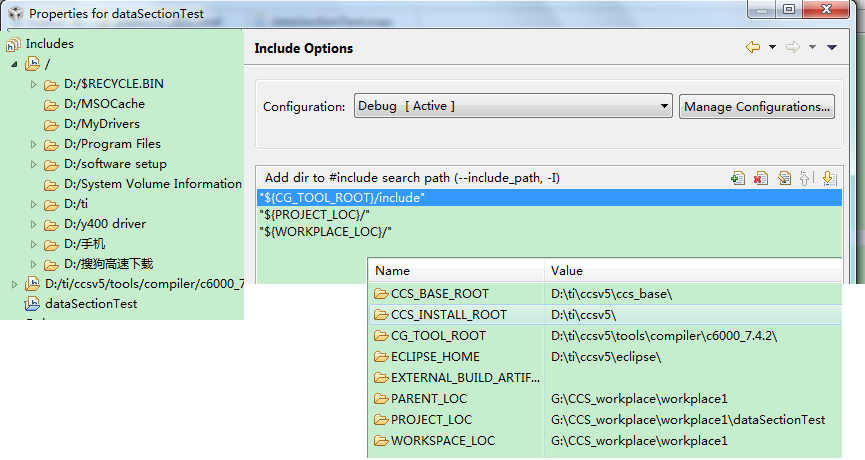
Task: Click the dataSectionTest project icon
Action: [x=32, y=303]
